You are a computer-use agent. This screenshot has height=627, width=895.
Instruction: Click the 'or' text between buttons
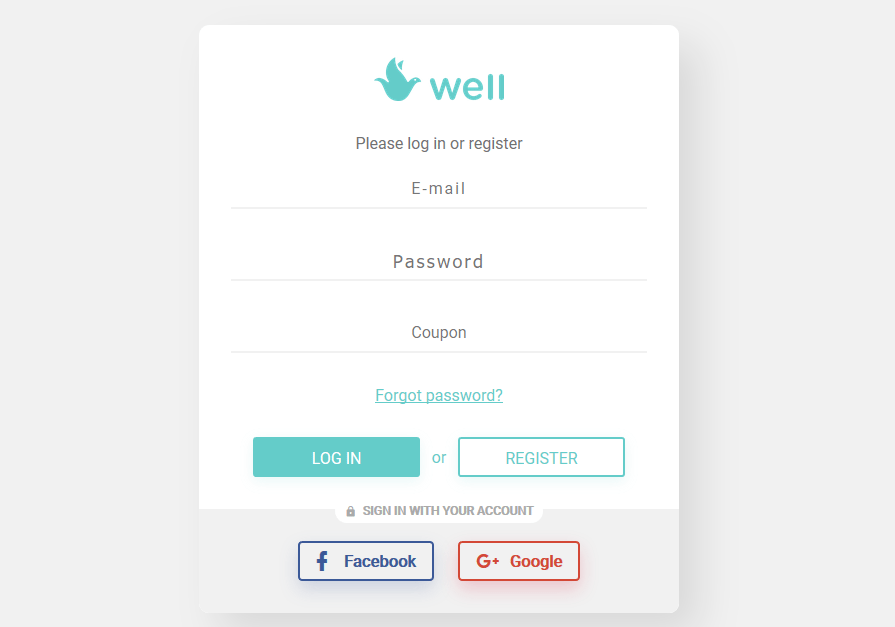pos(439,457)
